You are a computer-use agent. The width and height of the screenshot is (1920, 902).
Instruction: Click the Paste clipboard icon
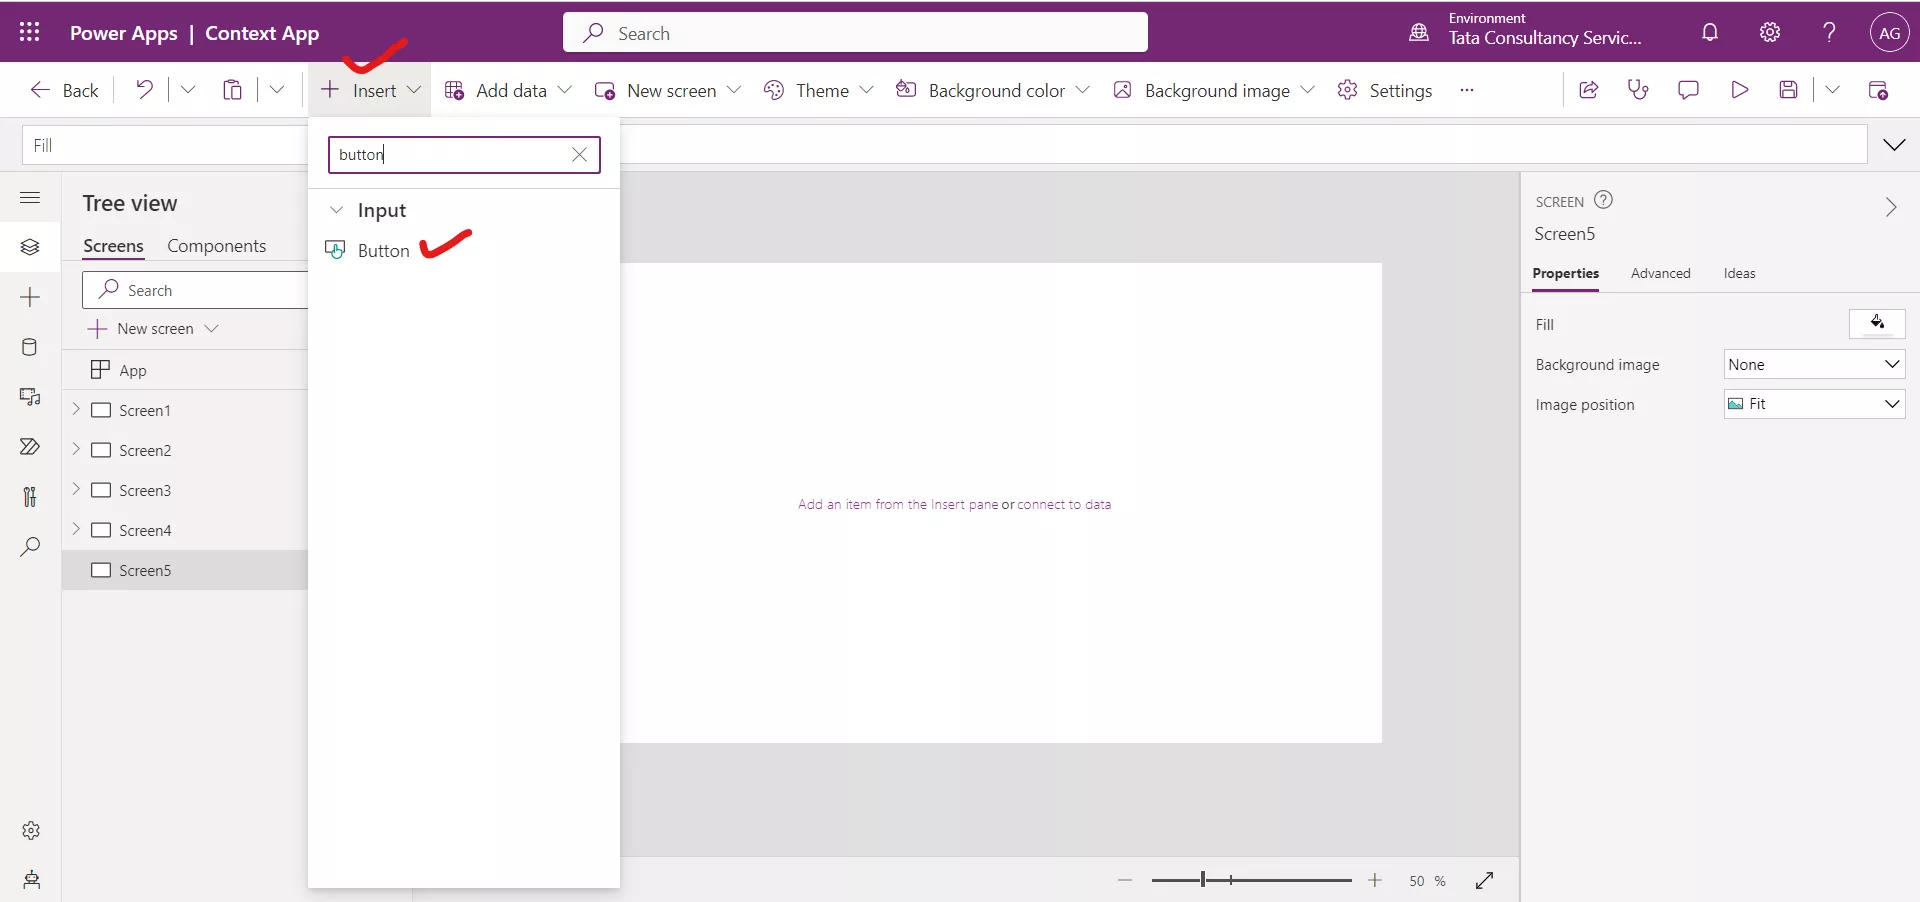[x=232, y=90]
